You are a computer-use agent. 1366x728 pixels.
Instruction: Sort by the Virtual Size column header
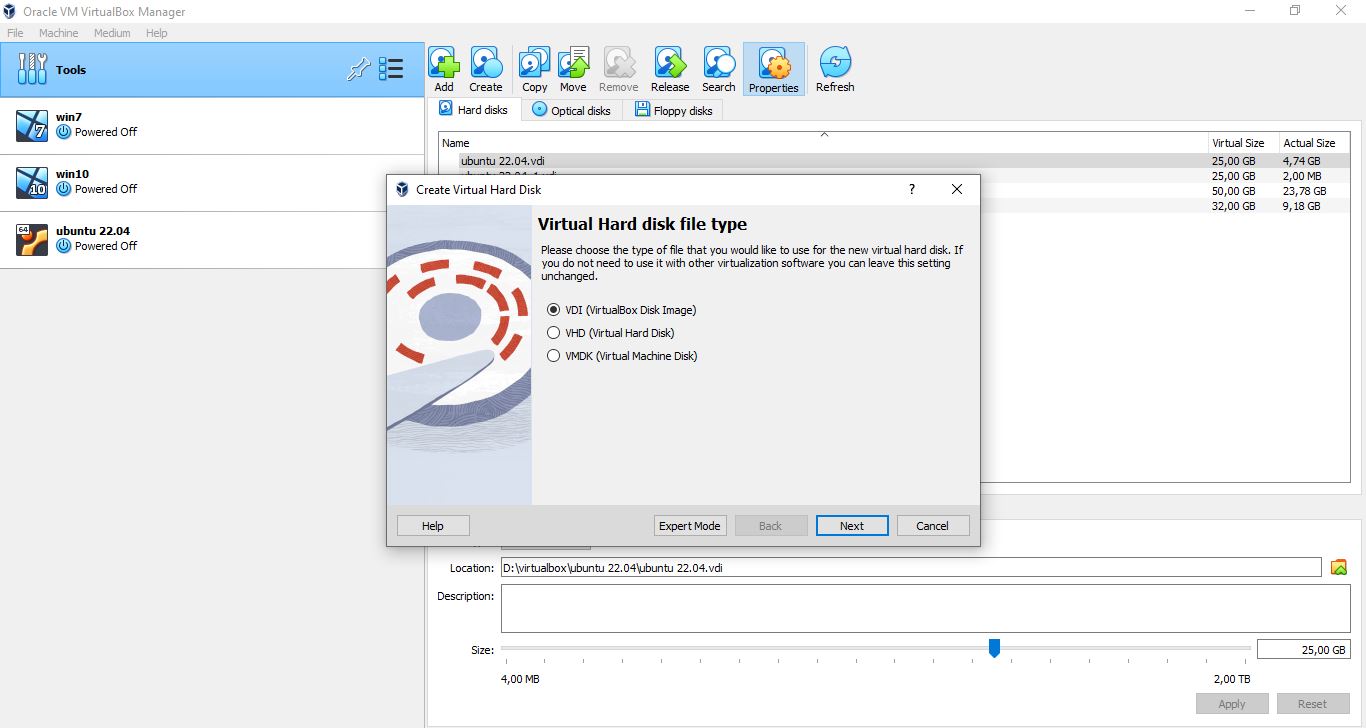pyautogui.click(x=1243, y=143)
